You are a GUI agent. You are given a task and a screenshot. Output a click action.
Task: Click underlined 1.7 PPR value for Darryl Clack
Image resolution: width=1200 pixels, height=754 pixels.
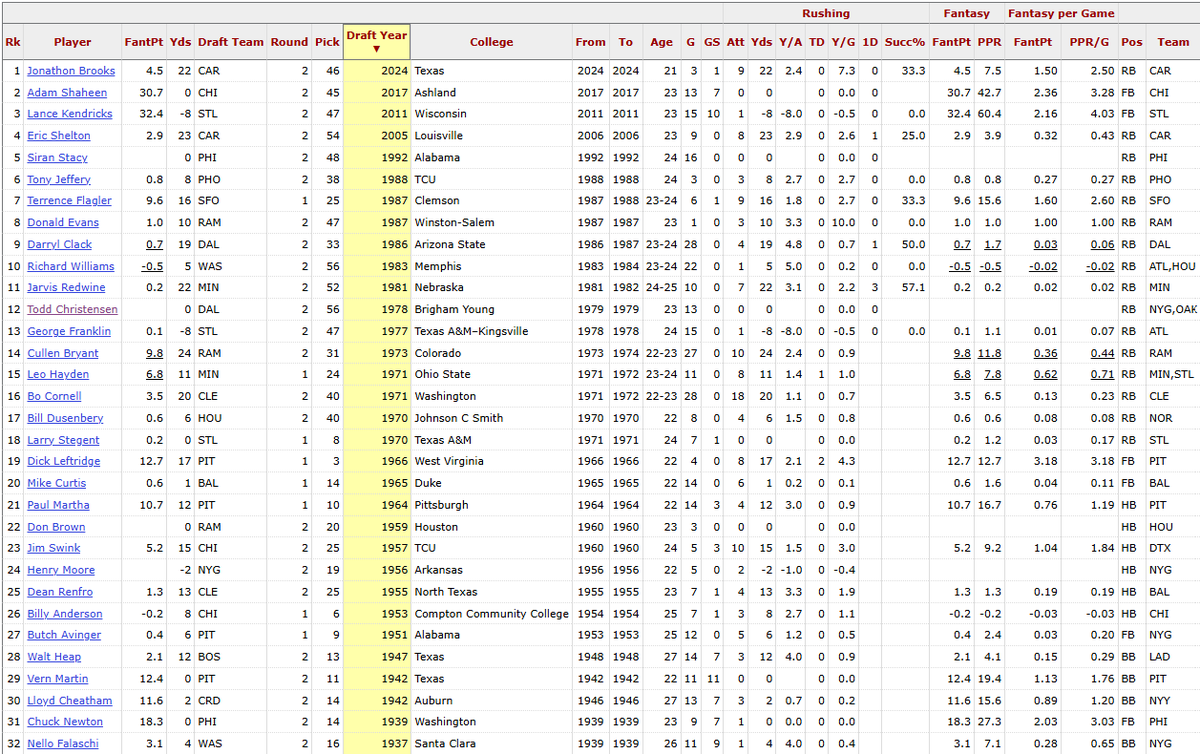click(992, 245)
